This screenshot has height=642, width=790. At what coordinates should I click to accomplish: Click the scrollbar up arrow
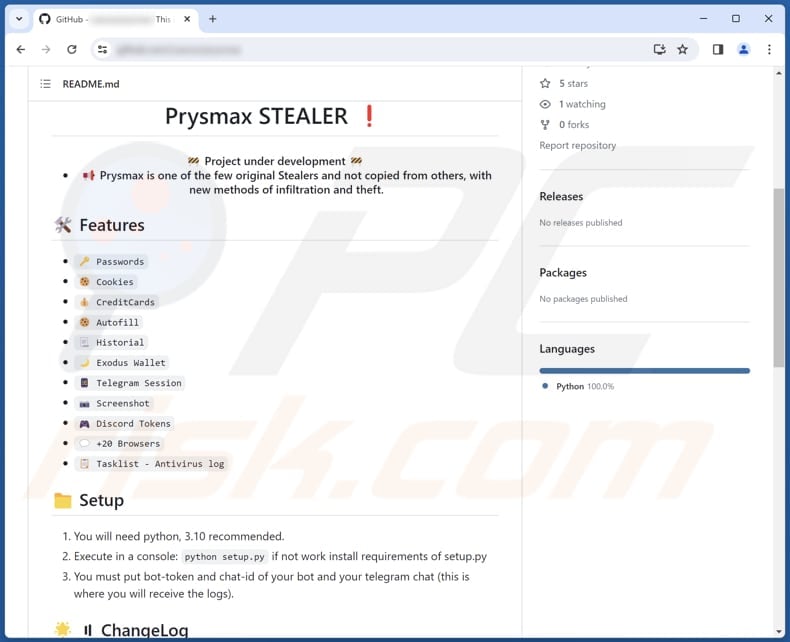[779, 73]
